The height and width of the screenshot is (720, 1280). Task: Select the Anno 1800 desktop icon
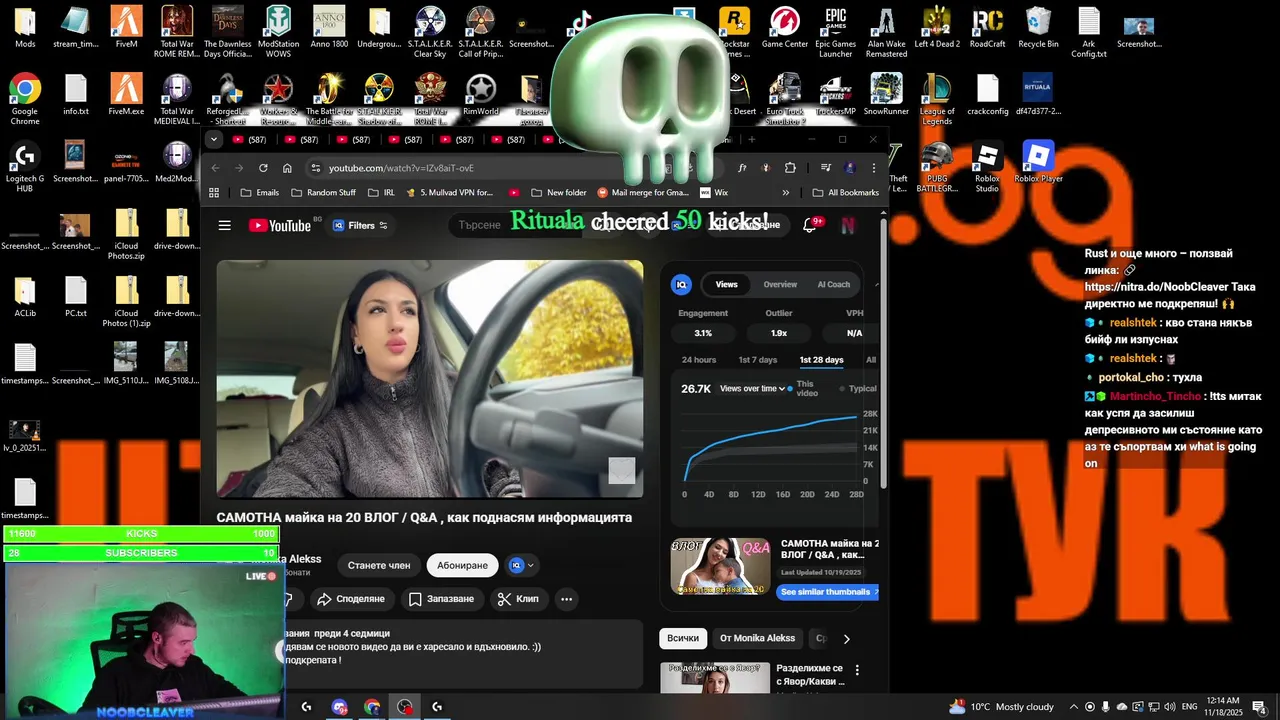pos(329,27)
